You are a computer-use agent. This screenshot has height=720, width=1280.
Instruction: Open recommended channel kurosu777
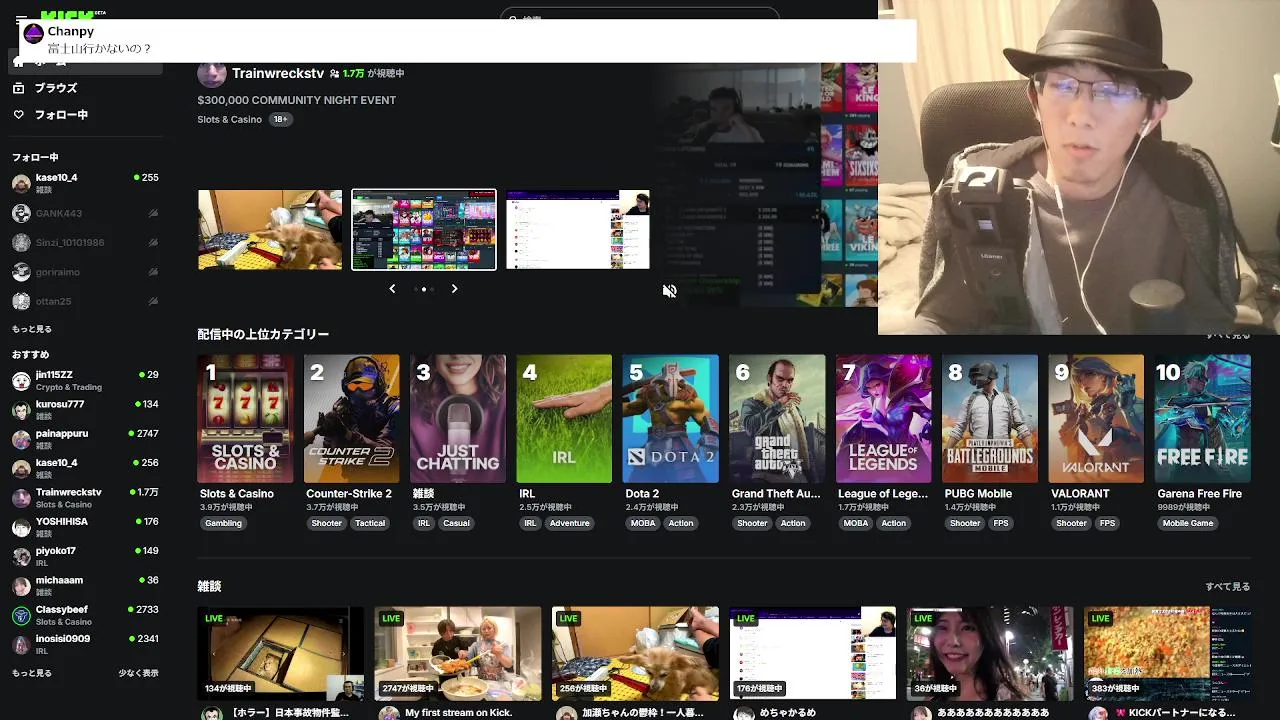[x=85, y=409]
